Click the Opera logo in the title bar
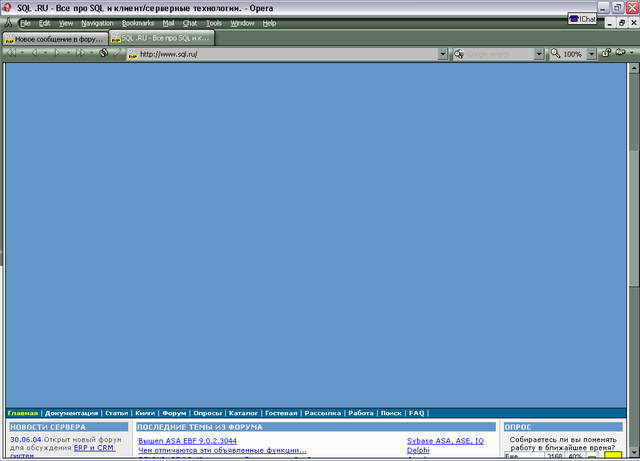Image resolution: width=640 pixels, height=461 pixels. 8,8
